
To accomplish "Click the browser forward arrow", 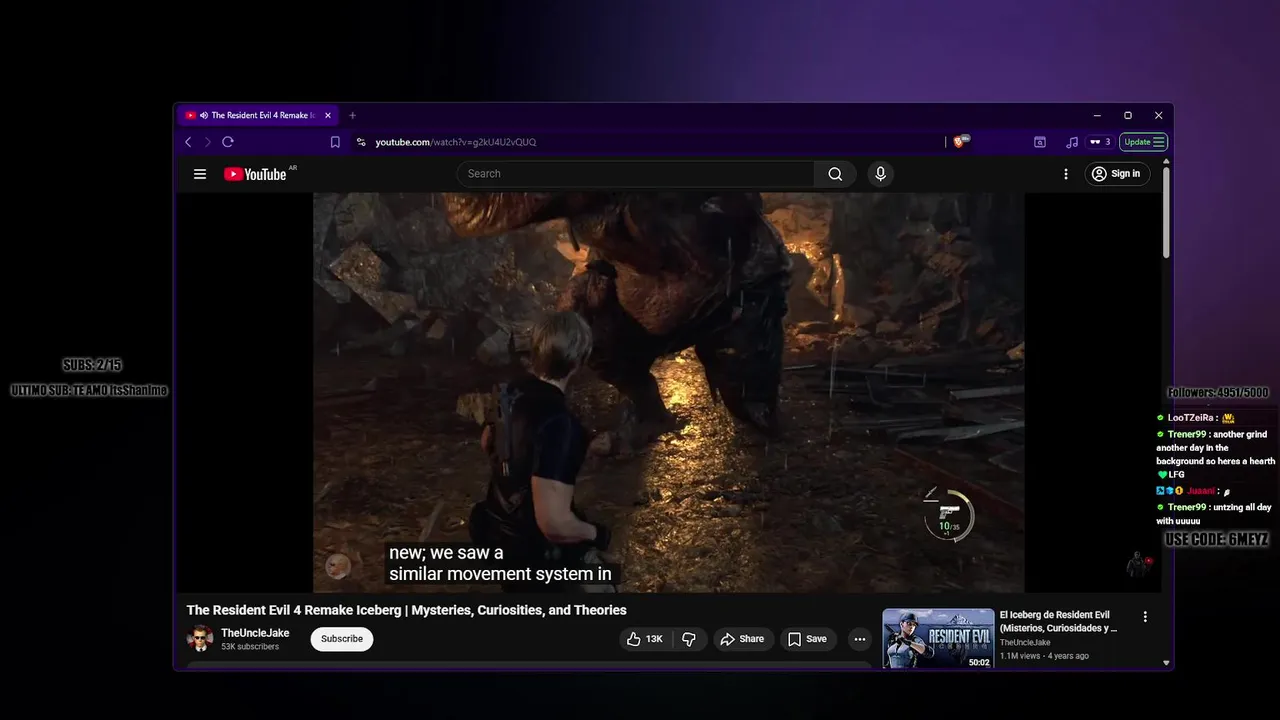I will [x=208, y=142].
